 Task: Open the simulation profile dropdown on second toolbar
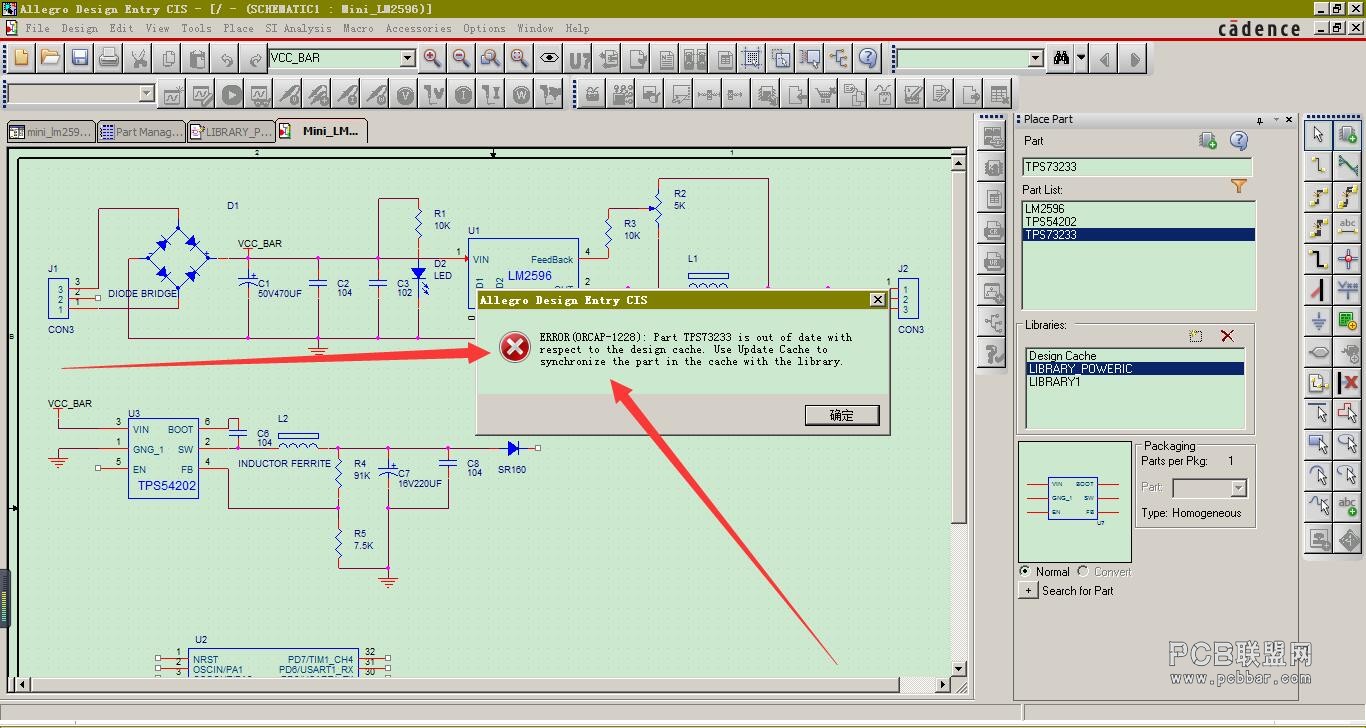[x=147, y=94]
